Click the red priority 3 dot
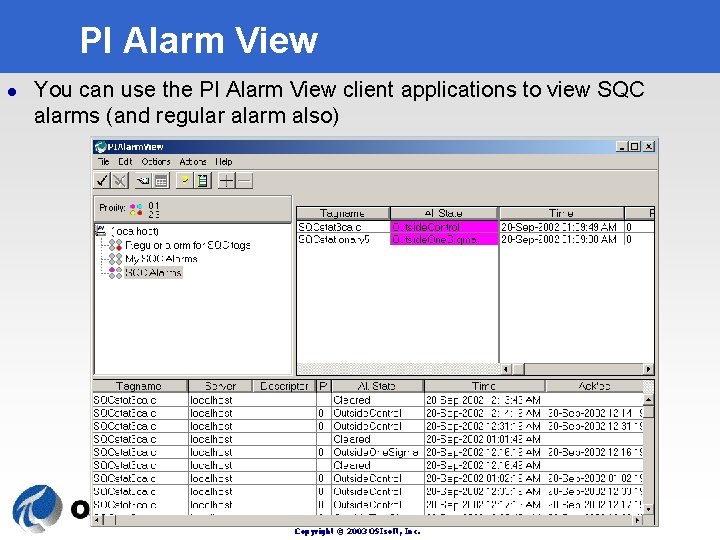Screen dimensions: 720x540 coord(140,213)
